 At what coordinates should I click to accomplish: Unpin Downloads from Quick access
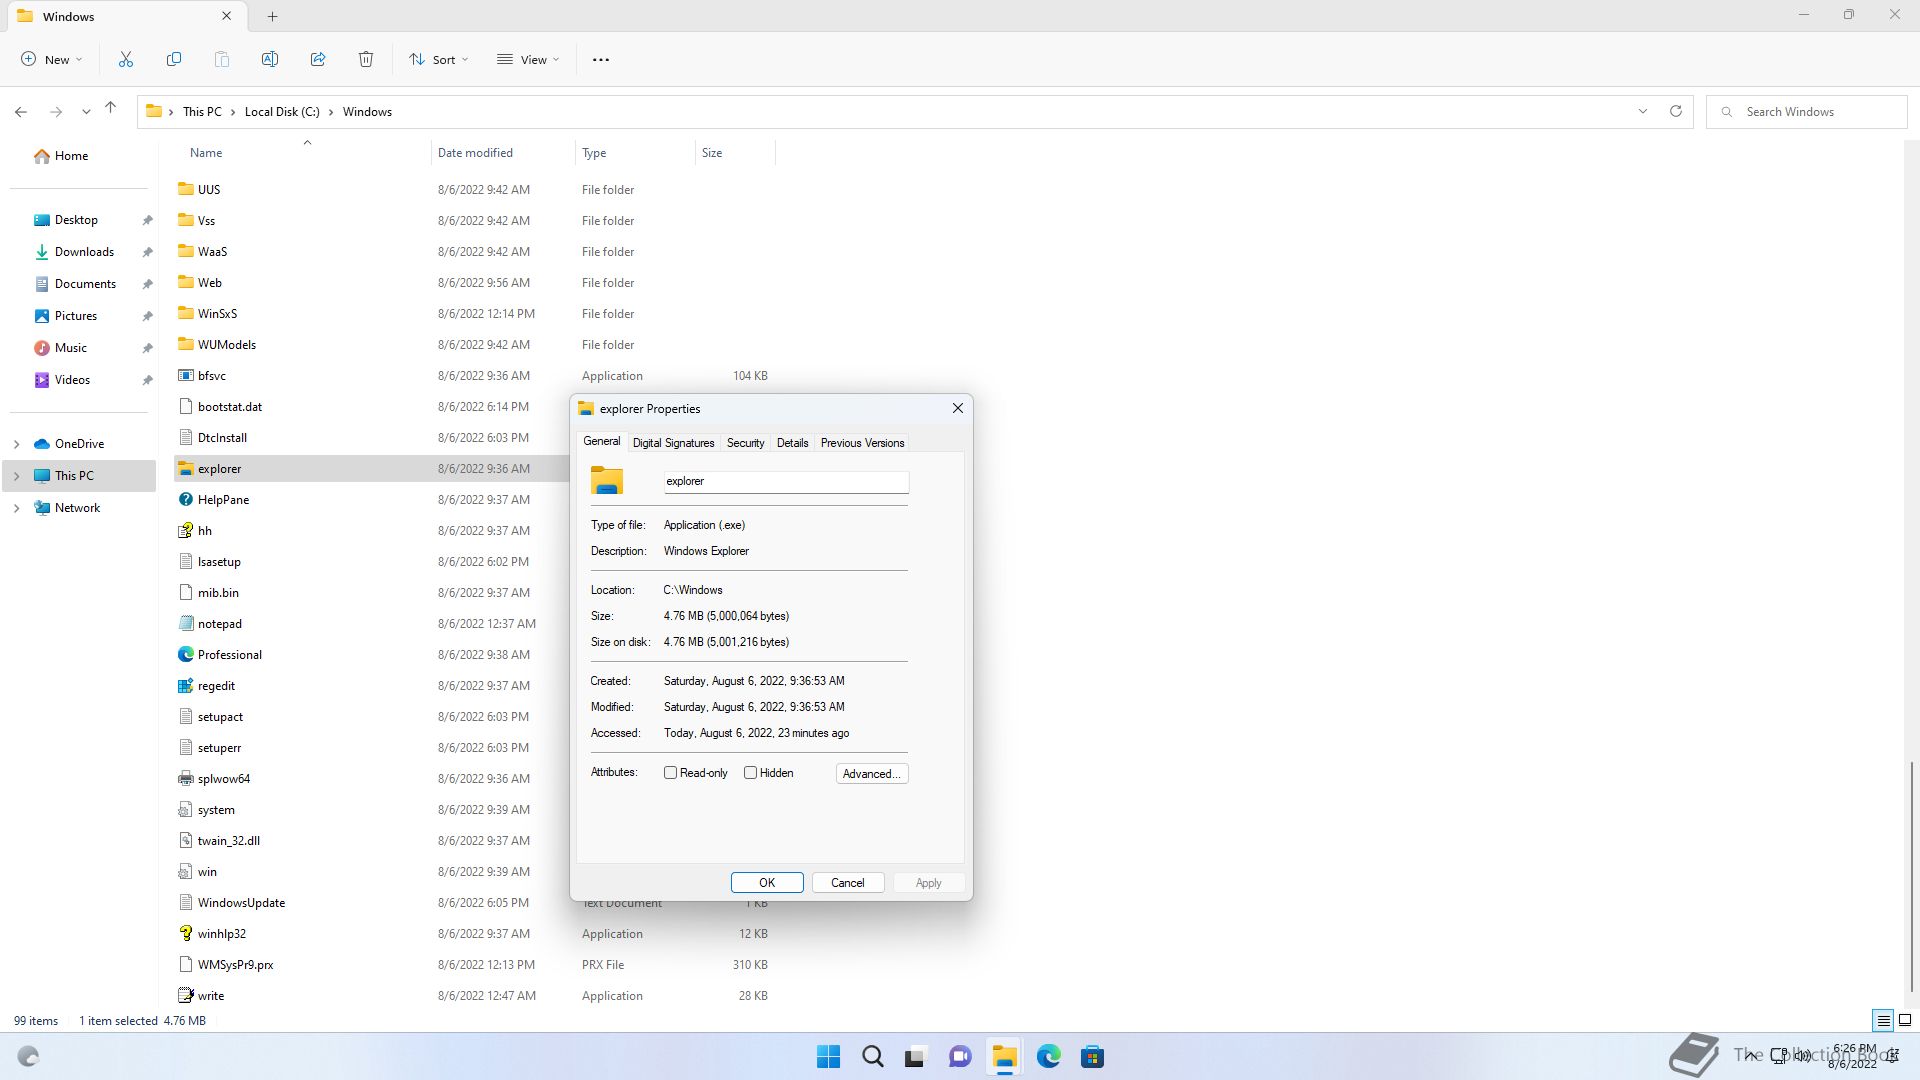[x=147, y=252]
